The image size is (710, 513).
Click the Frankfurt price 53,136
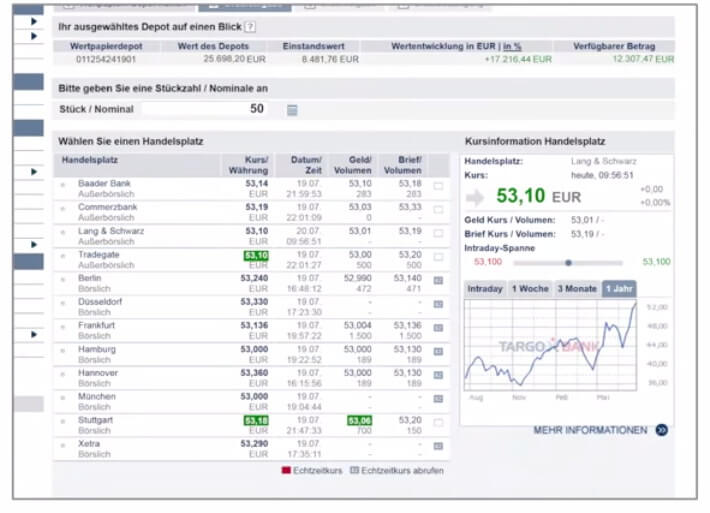tap(254, 326)
